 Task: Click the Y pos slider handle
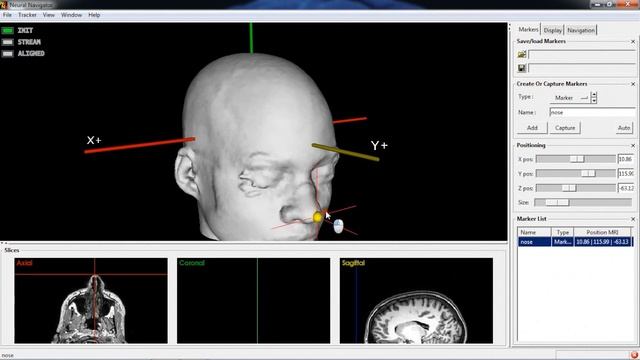588,173
